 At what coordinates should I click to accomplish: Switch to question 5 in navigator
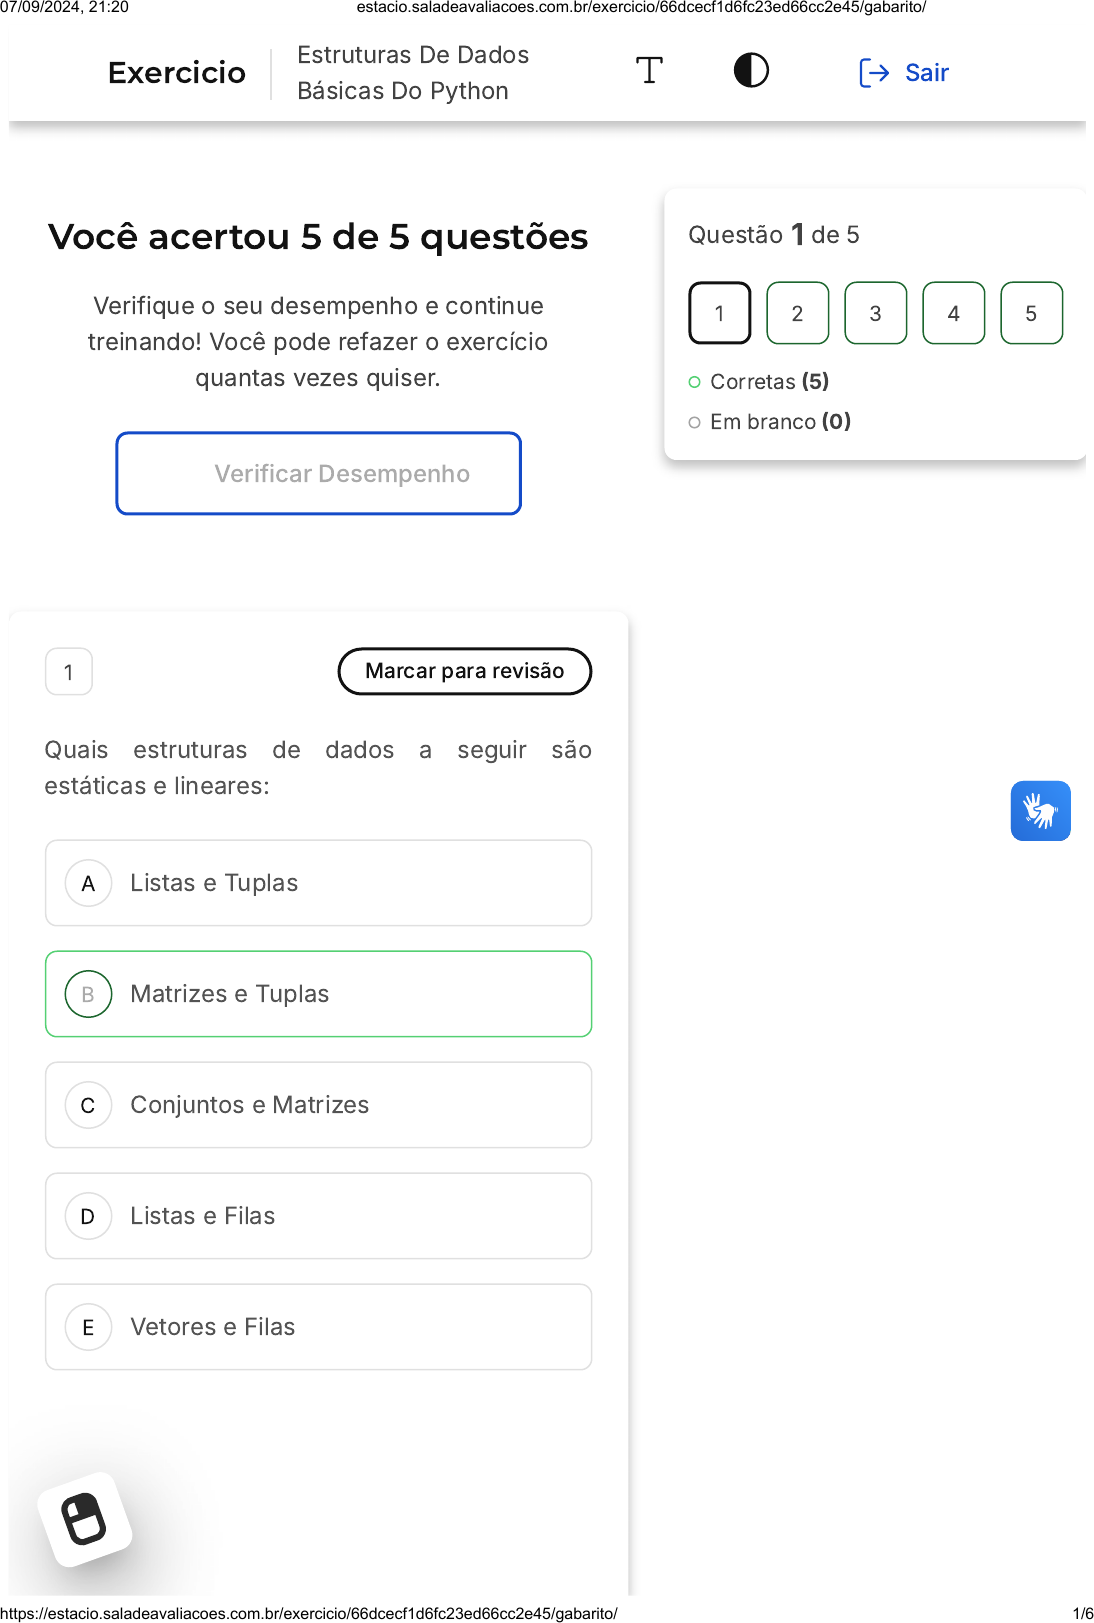(x=1031, y=314)
